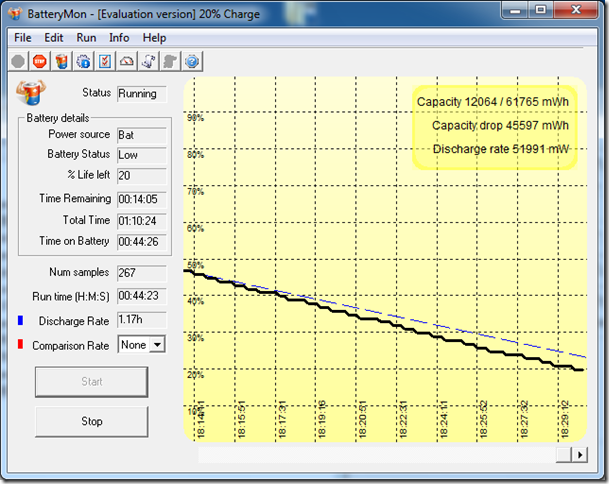This screenshot has width=609, height=484.
Task: Click the Battery details group label
Action: [57, 118]
